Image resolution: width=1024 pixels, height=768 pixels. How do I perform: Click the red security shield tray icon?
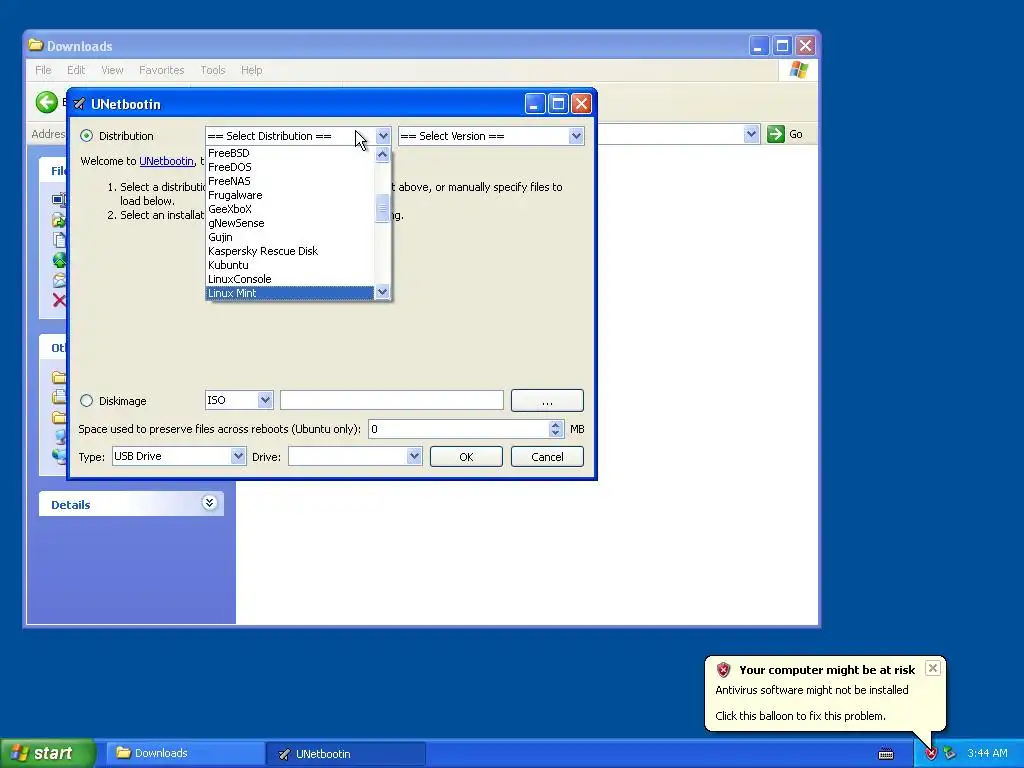[x=931, y=754]
